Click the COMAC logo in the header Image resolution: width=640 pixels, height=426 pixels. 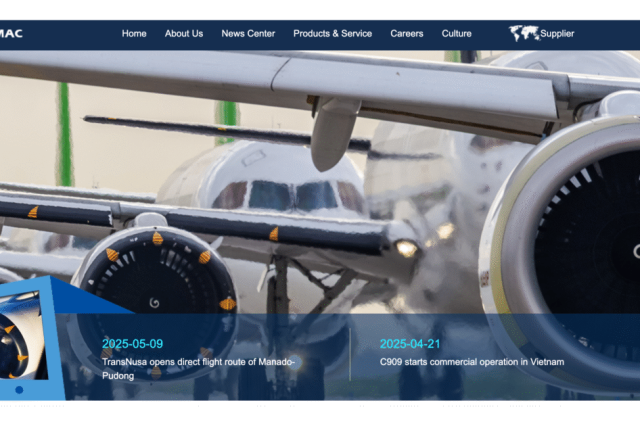(11, 33)
